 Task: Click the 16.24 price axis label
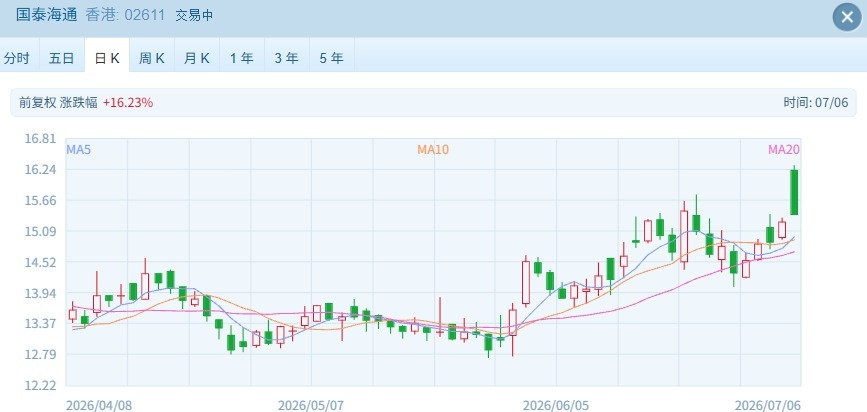coord(40,169)
